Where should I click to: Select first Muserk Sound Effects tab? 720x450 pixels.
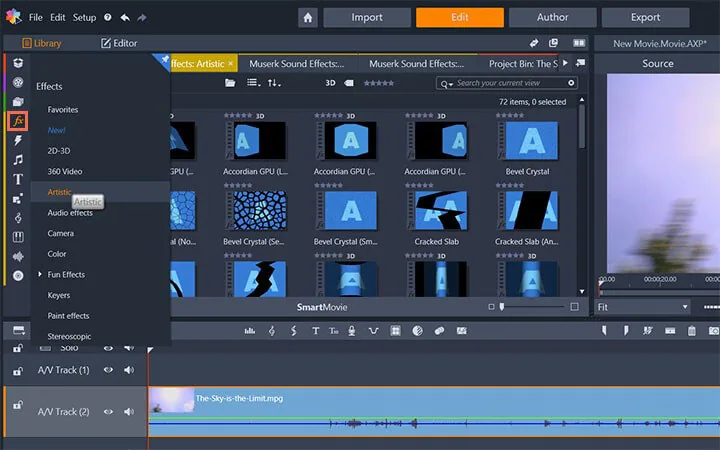tap(297, 63)
